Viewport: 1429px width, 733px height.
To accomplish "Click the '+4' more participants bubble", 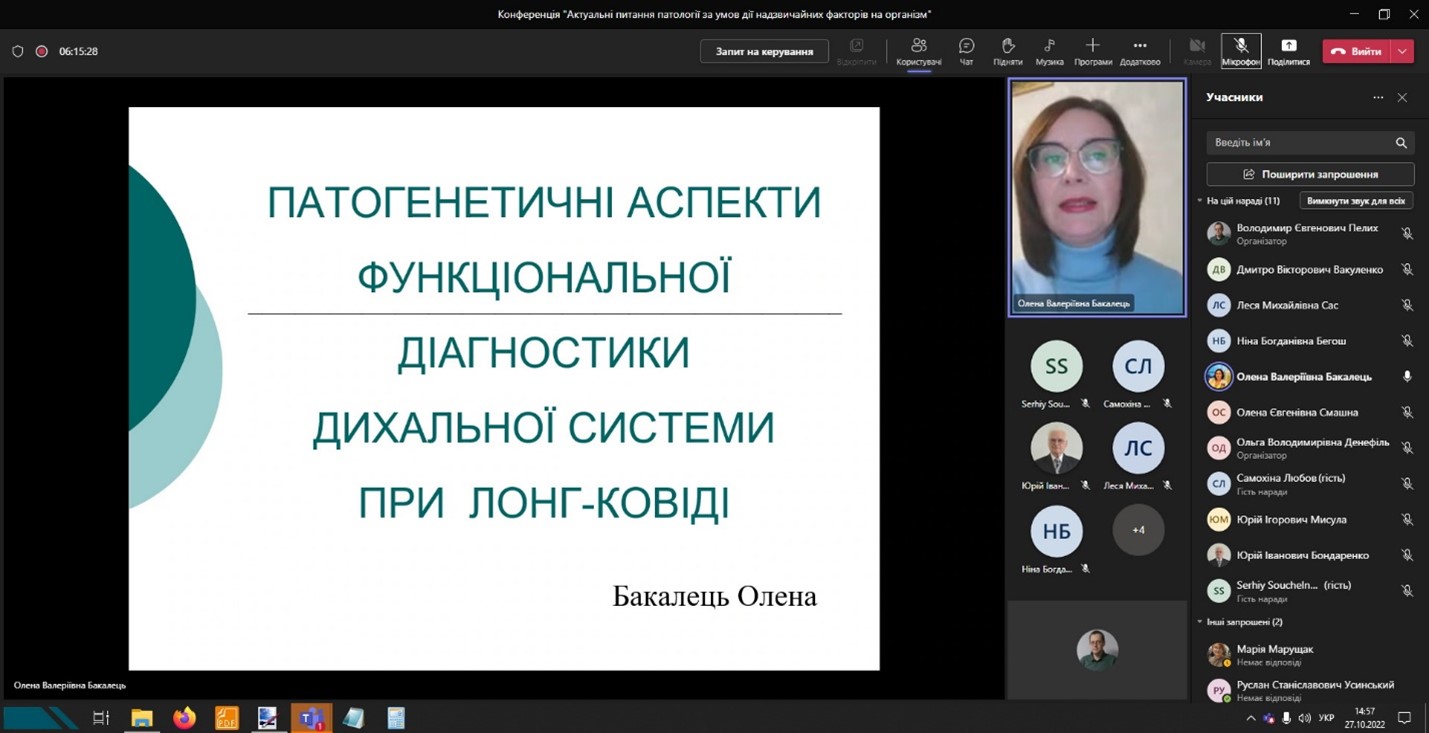I will [x=1138, y=530].
